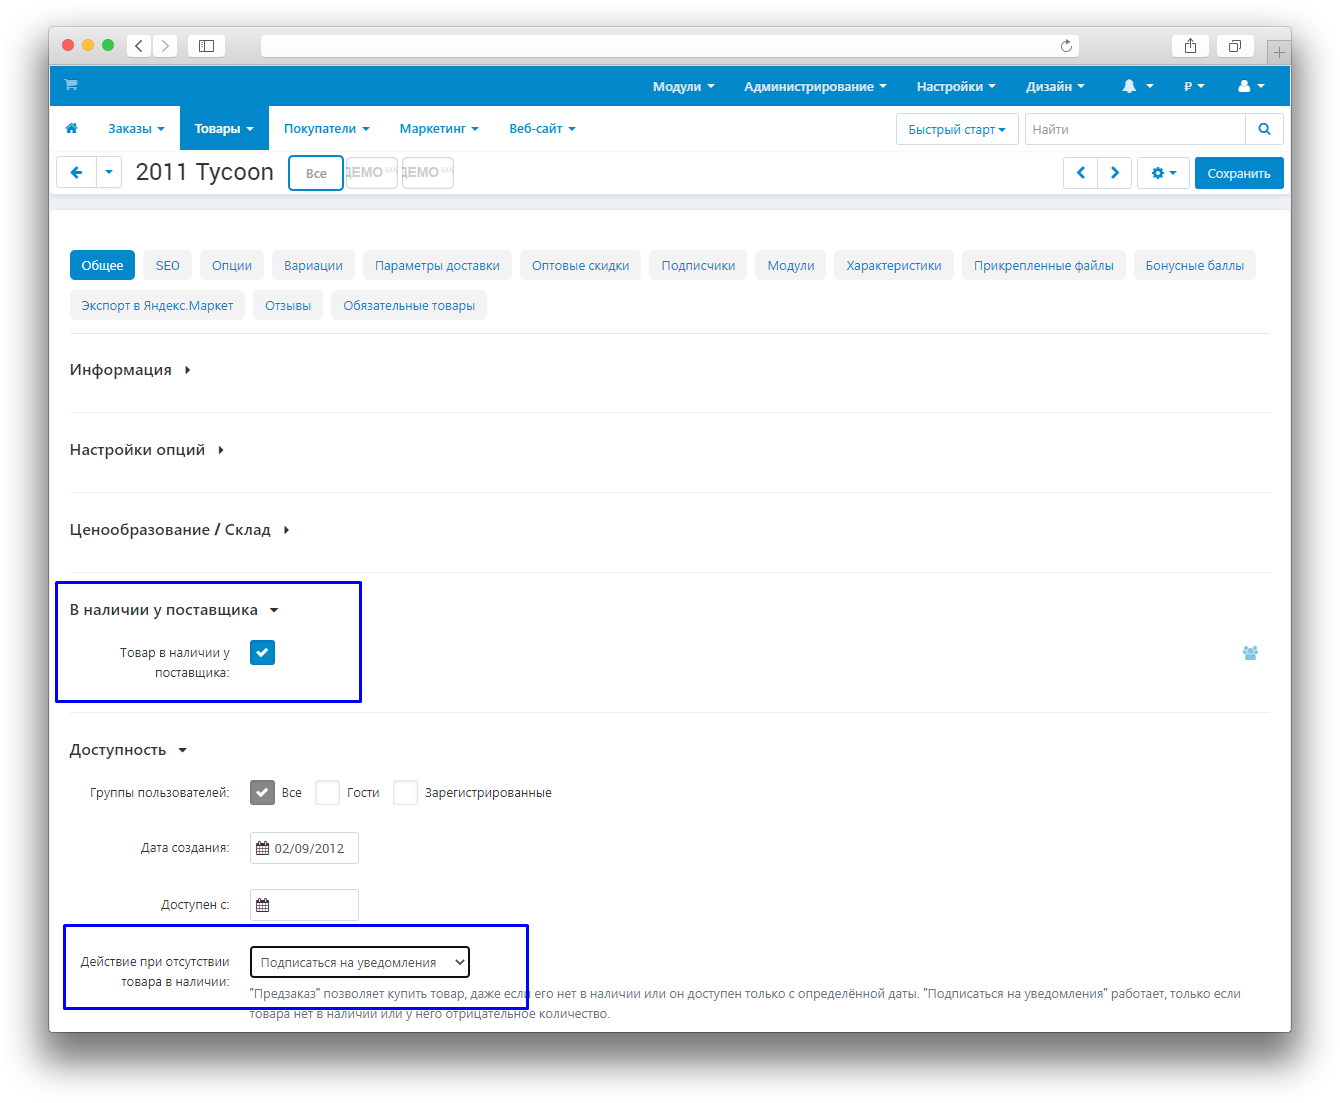Go to the next product arrow

1114,173
